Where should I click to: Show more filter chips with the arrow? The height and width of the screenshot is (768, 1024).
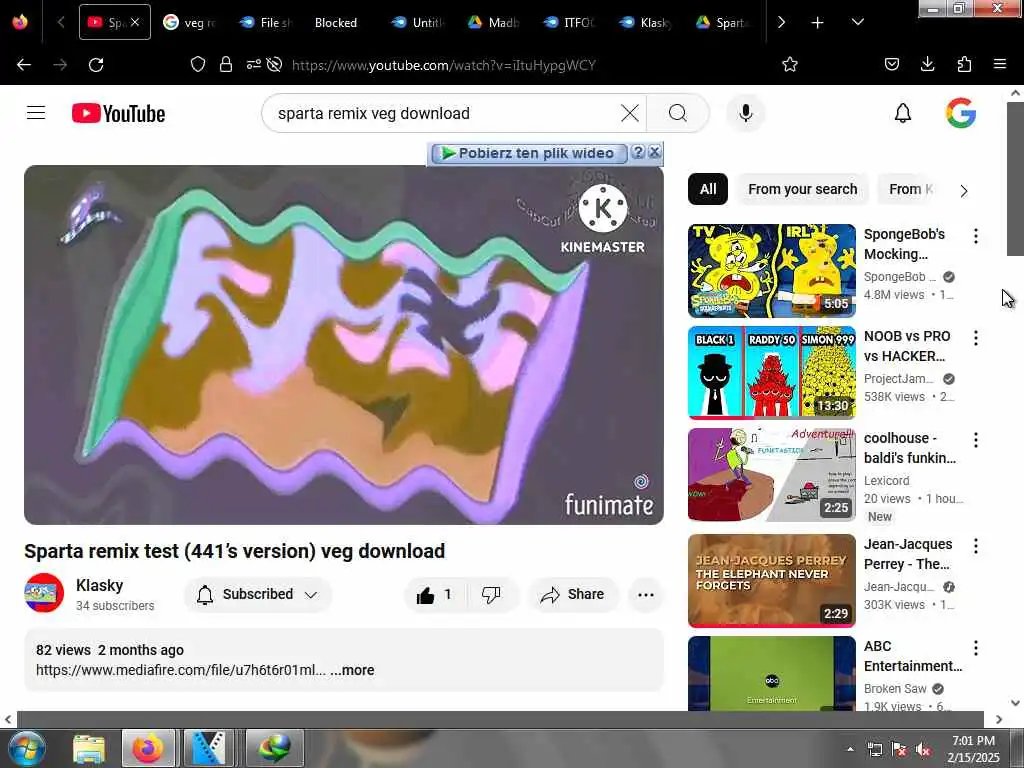[964, 191]
